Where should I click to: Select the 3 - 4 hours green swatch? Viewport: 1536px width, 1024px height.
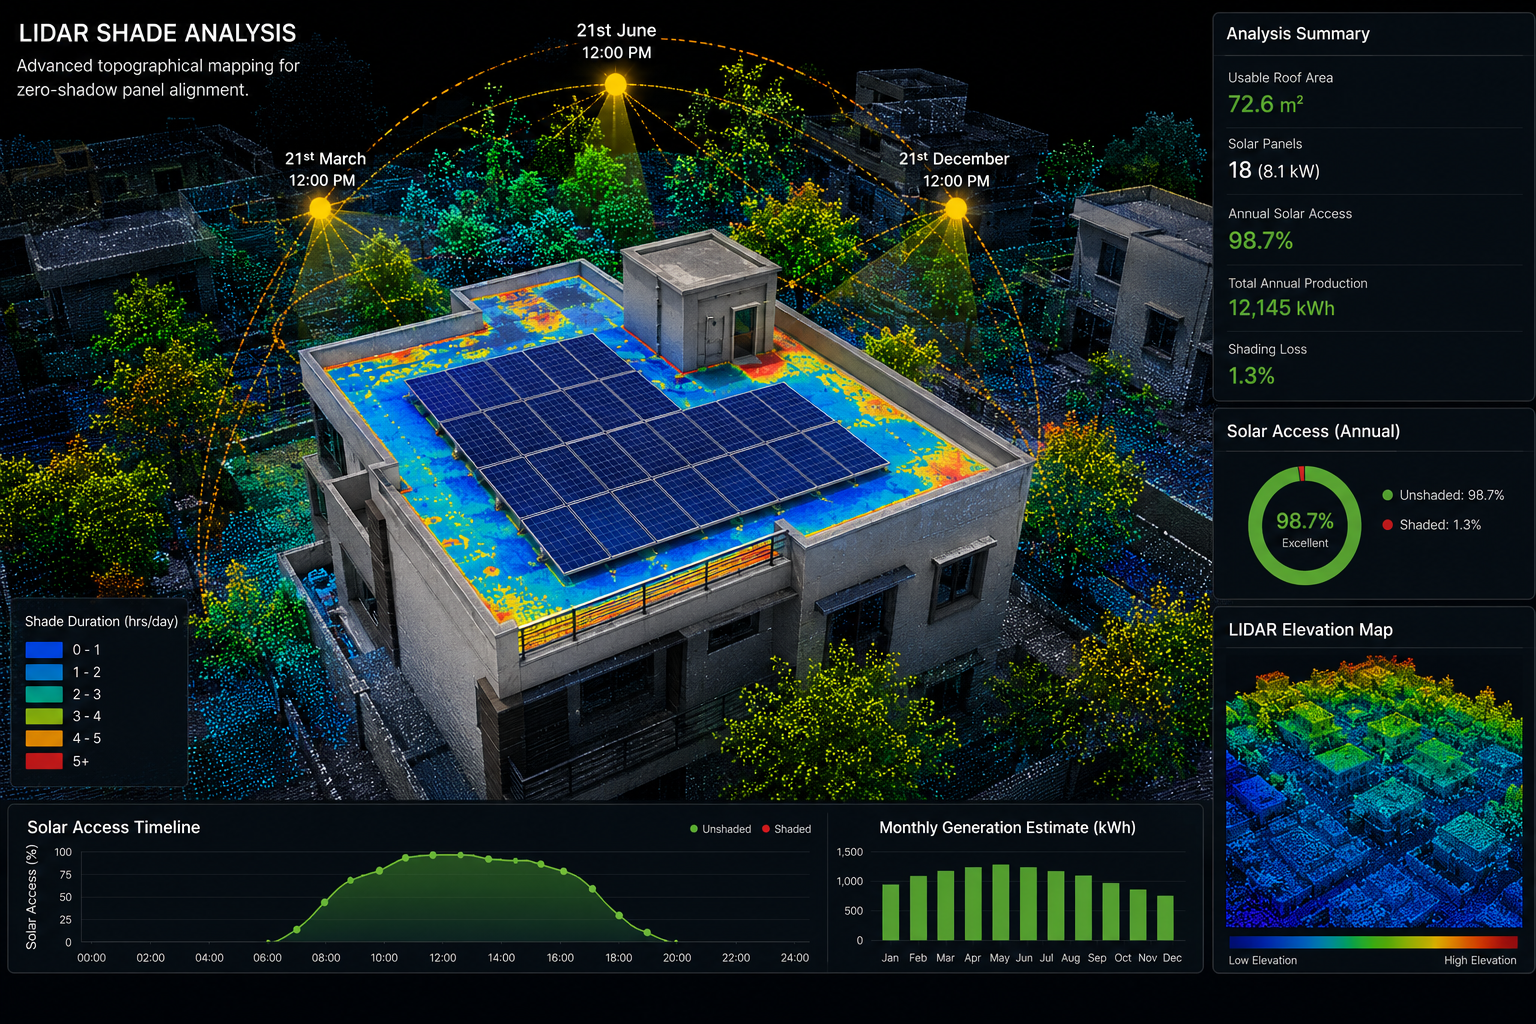coord(44,716)
